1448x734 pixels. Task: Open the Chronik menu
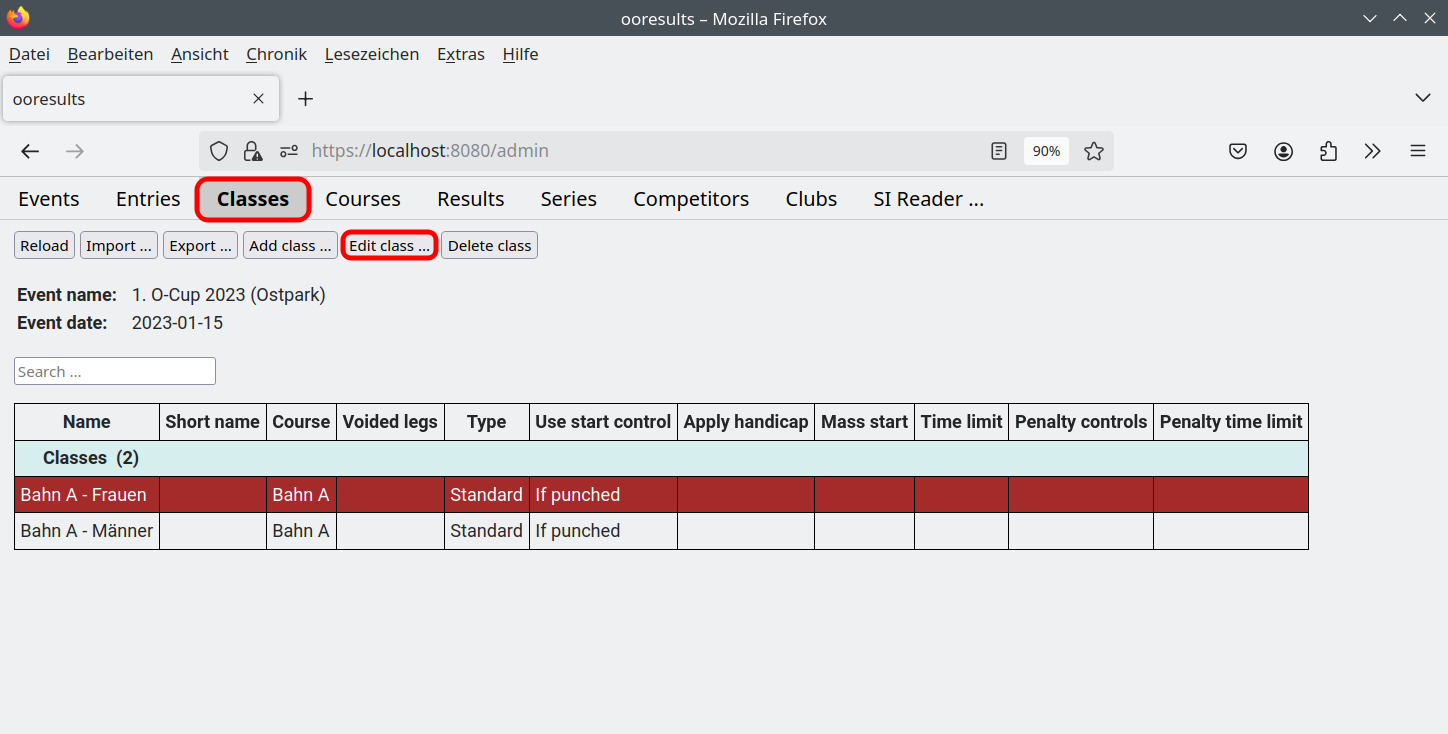click(277, 54)
